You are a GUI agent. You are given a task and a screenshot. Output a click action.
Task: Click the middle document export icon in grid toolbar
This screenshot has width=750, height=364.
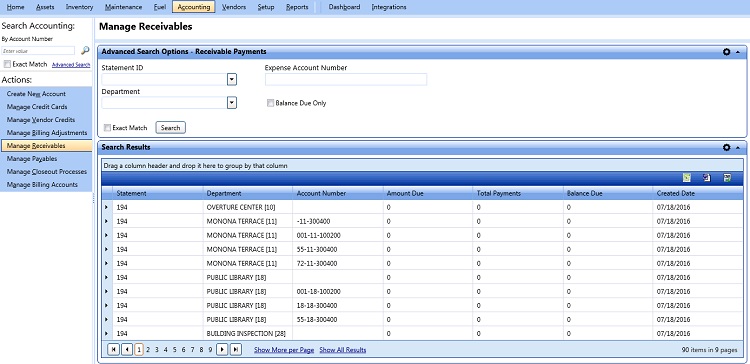pos(707,178)
